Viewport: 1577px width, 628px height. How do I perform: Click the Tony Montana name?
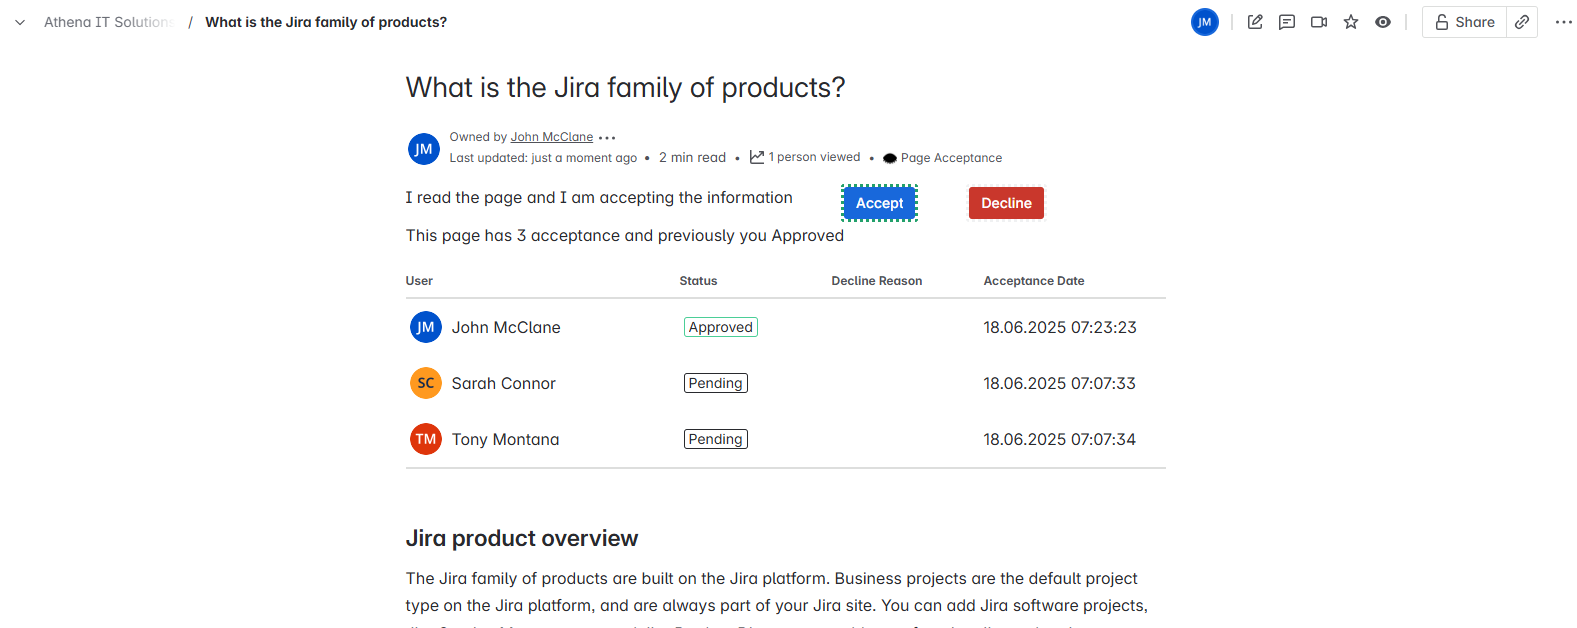[x=505, y=439]
